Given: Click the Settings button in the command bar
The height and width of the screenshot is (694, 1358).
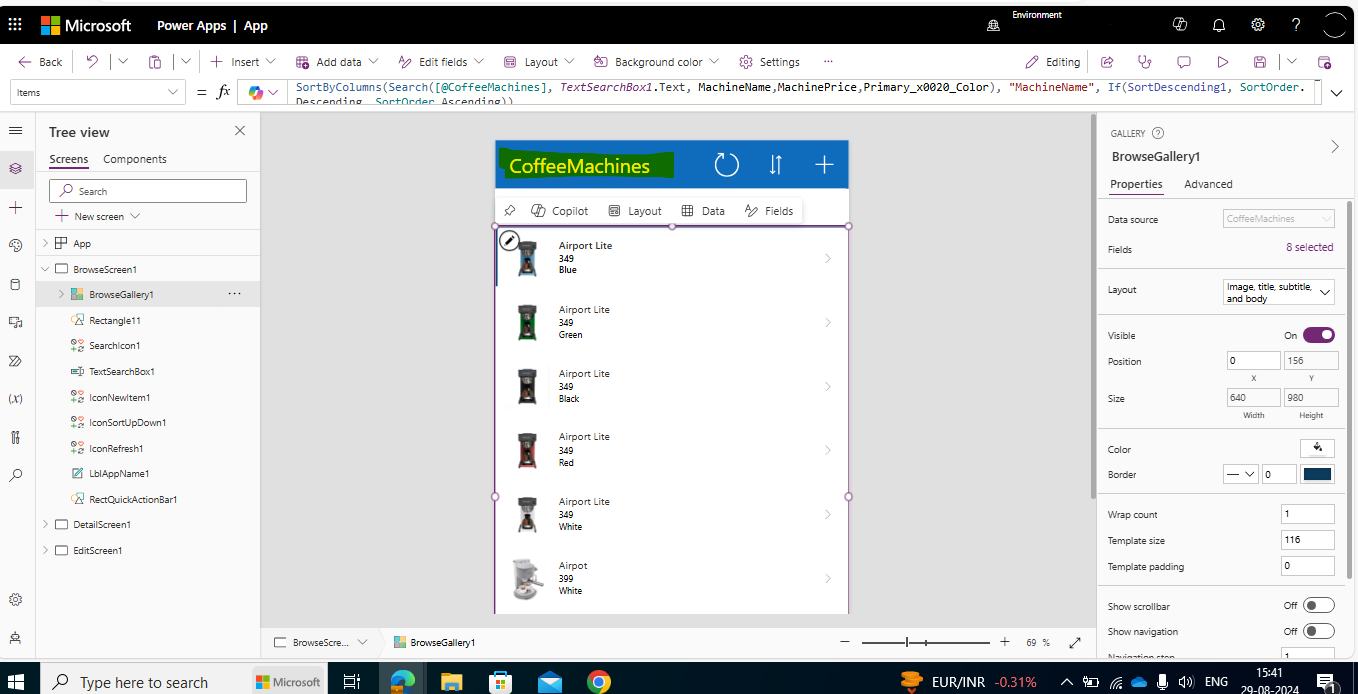Looking at the screenshot, I should point(770,62).
